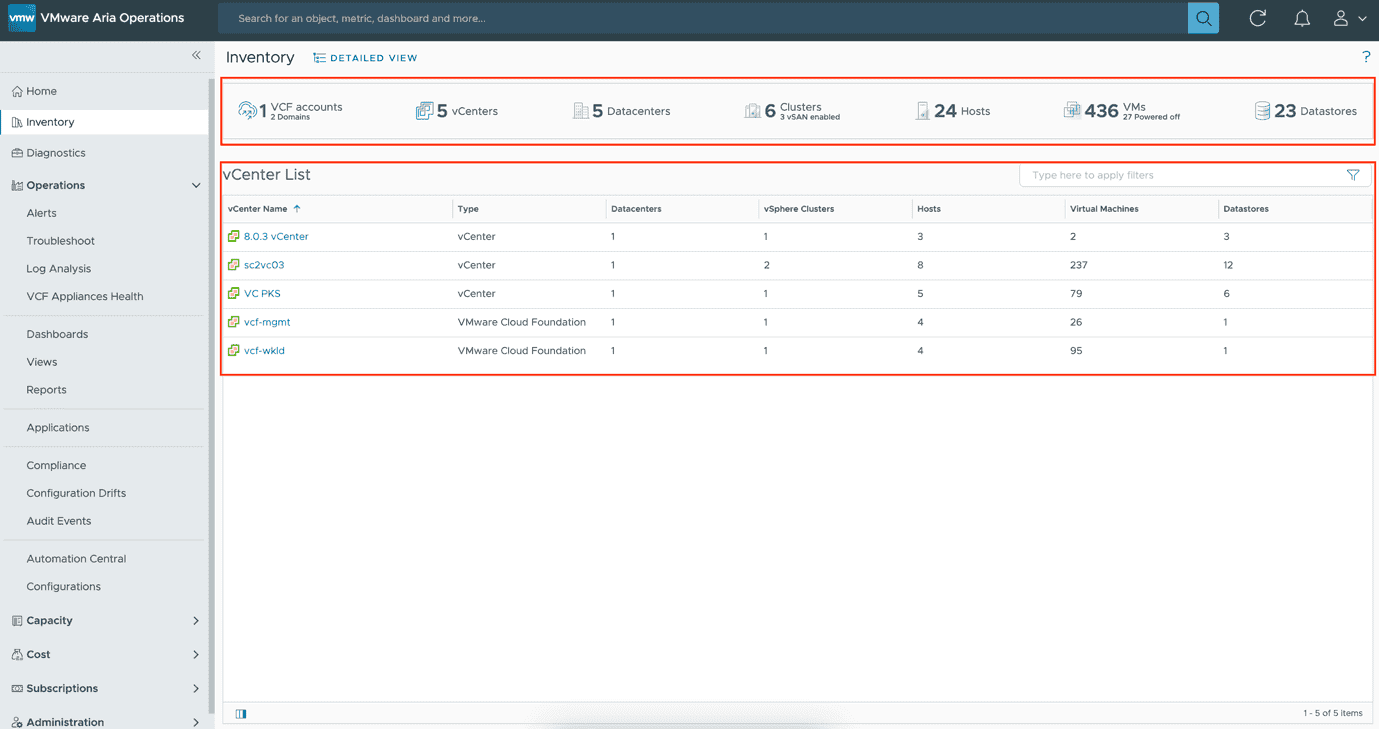Screen dimensions: 1379x729
Task: Expand the Administration section
Action: [196, 721]
